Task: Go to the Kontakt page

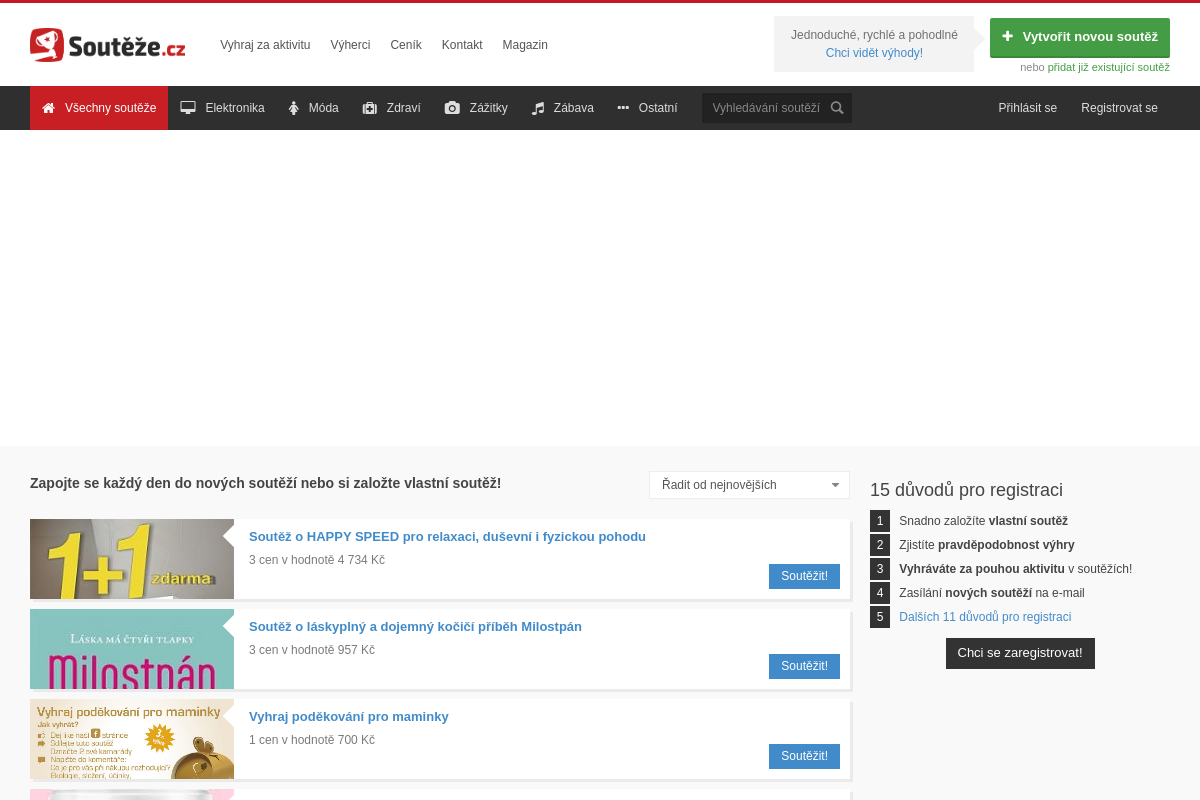Action: 462,45
